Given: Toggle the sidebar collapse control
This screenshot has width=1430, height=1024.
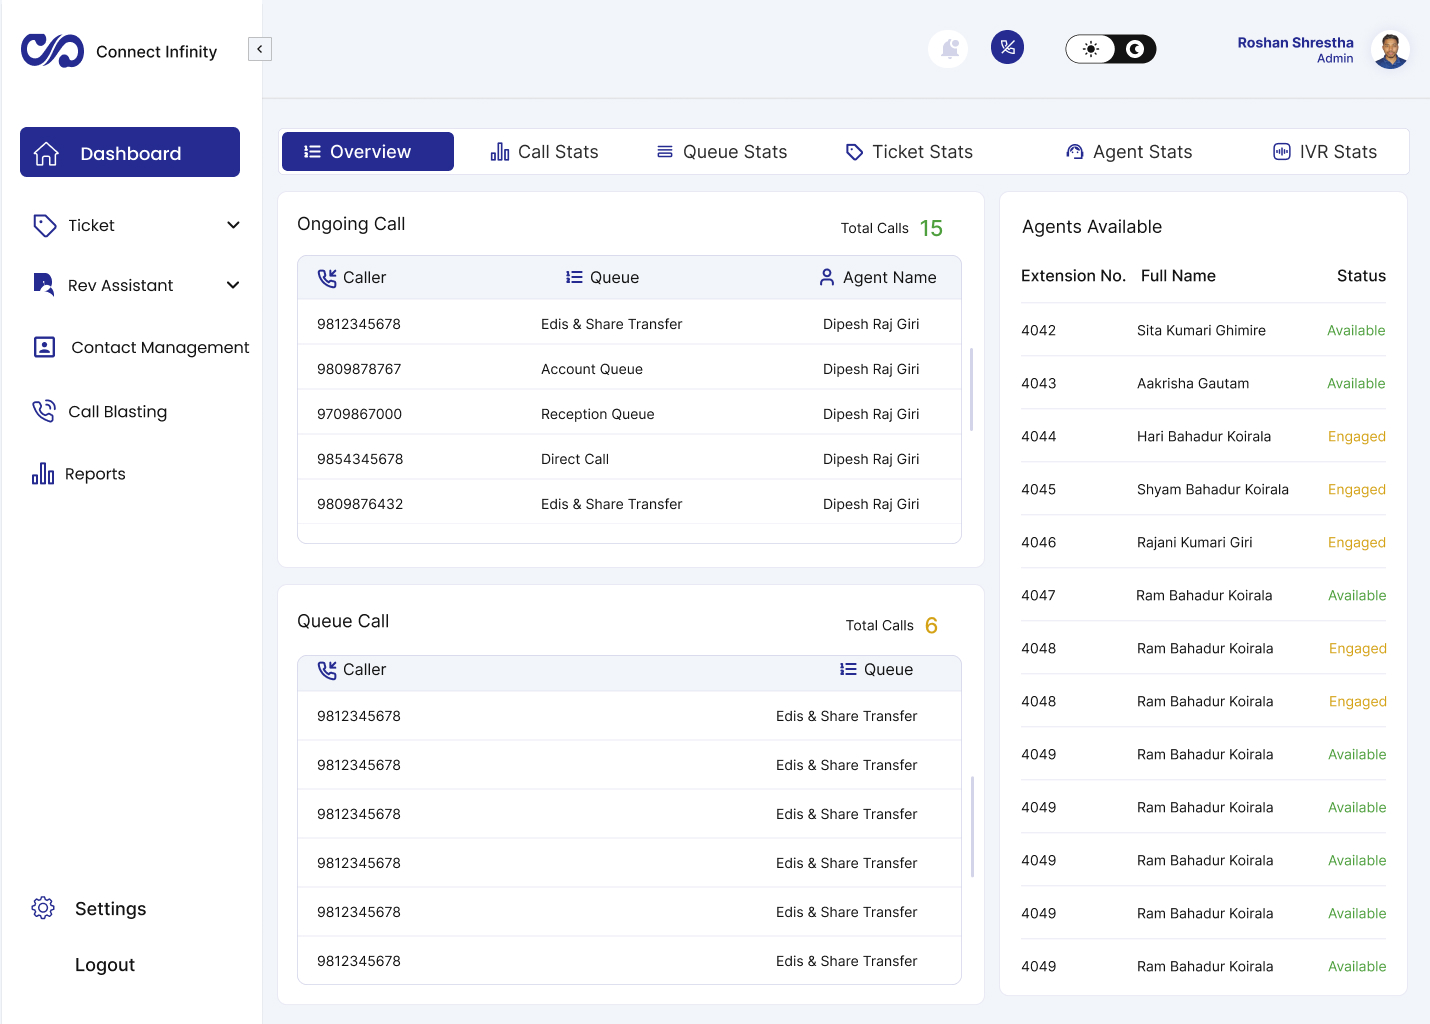Looking at the screenshot, I should tap(259, 48).
